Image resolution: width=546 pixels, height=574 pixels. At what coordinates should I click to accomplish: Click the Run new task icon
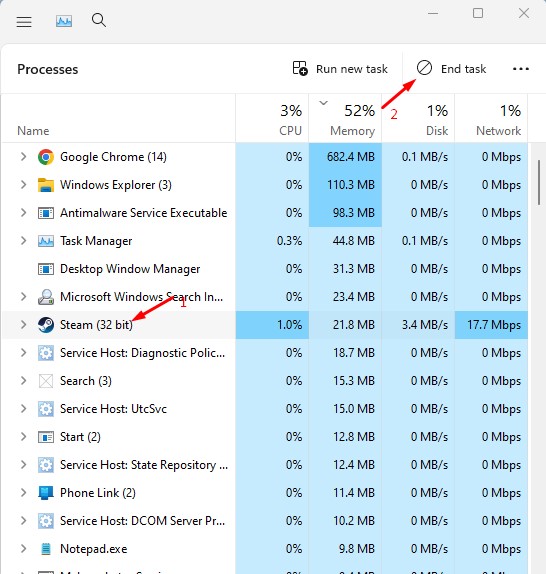[x=300, y=68]
